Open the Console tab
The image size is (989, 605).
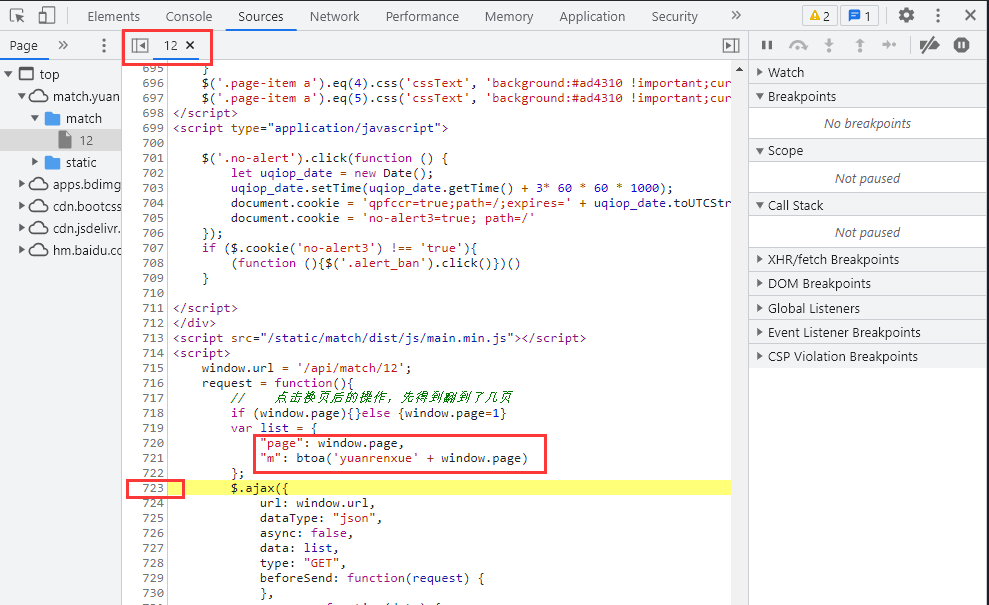click(189, 16)
